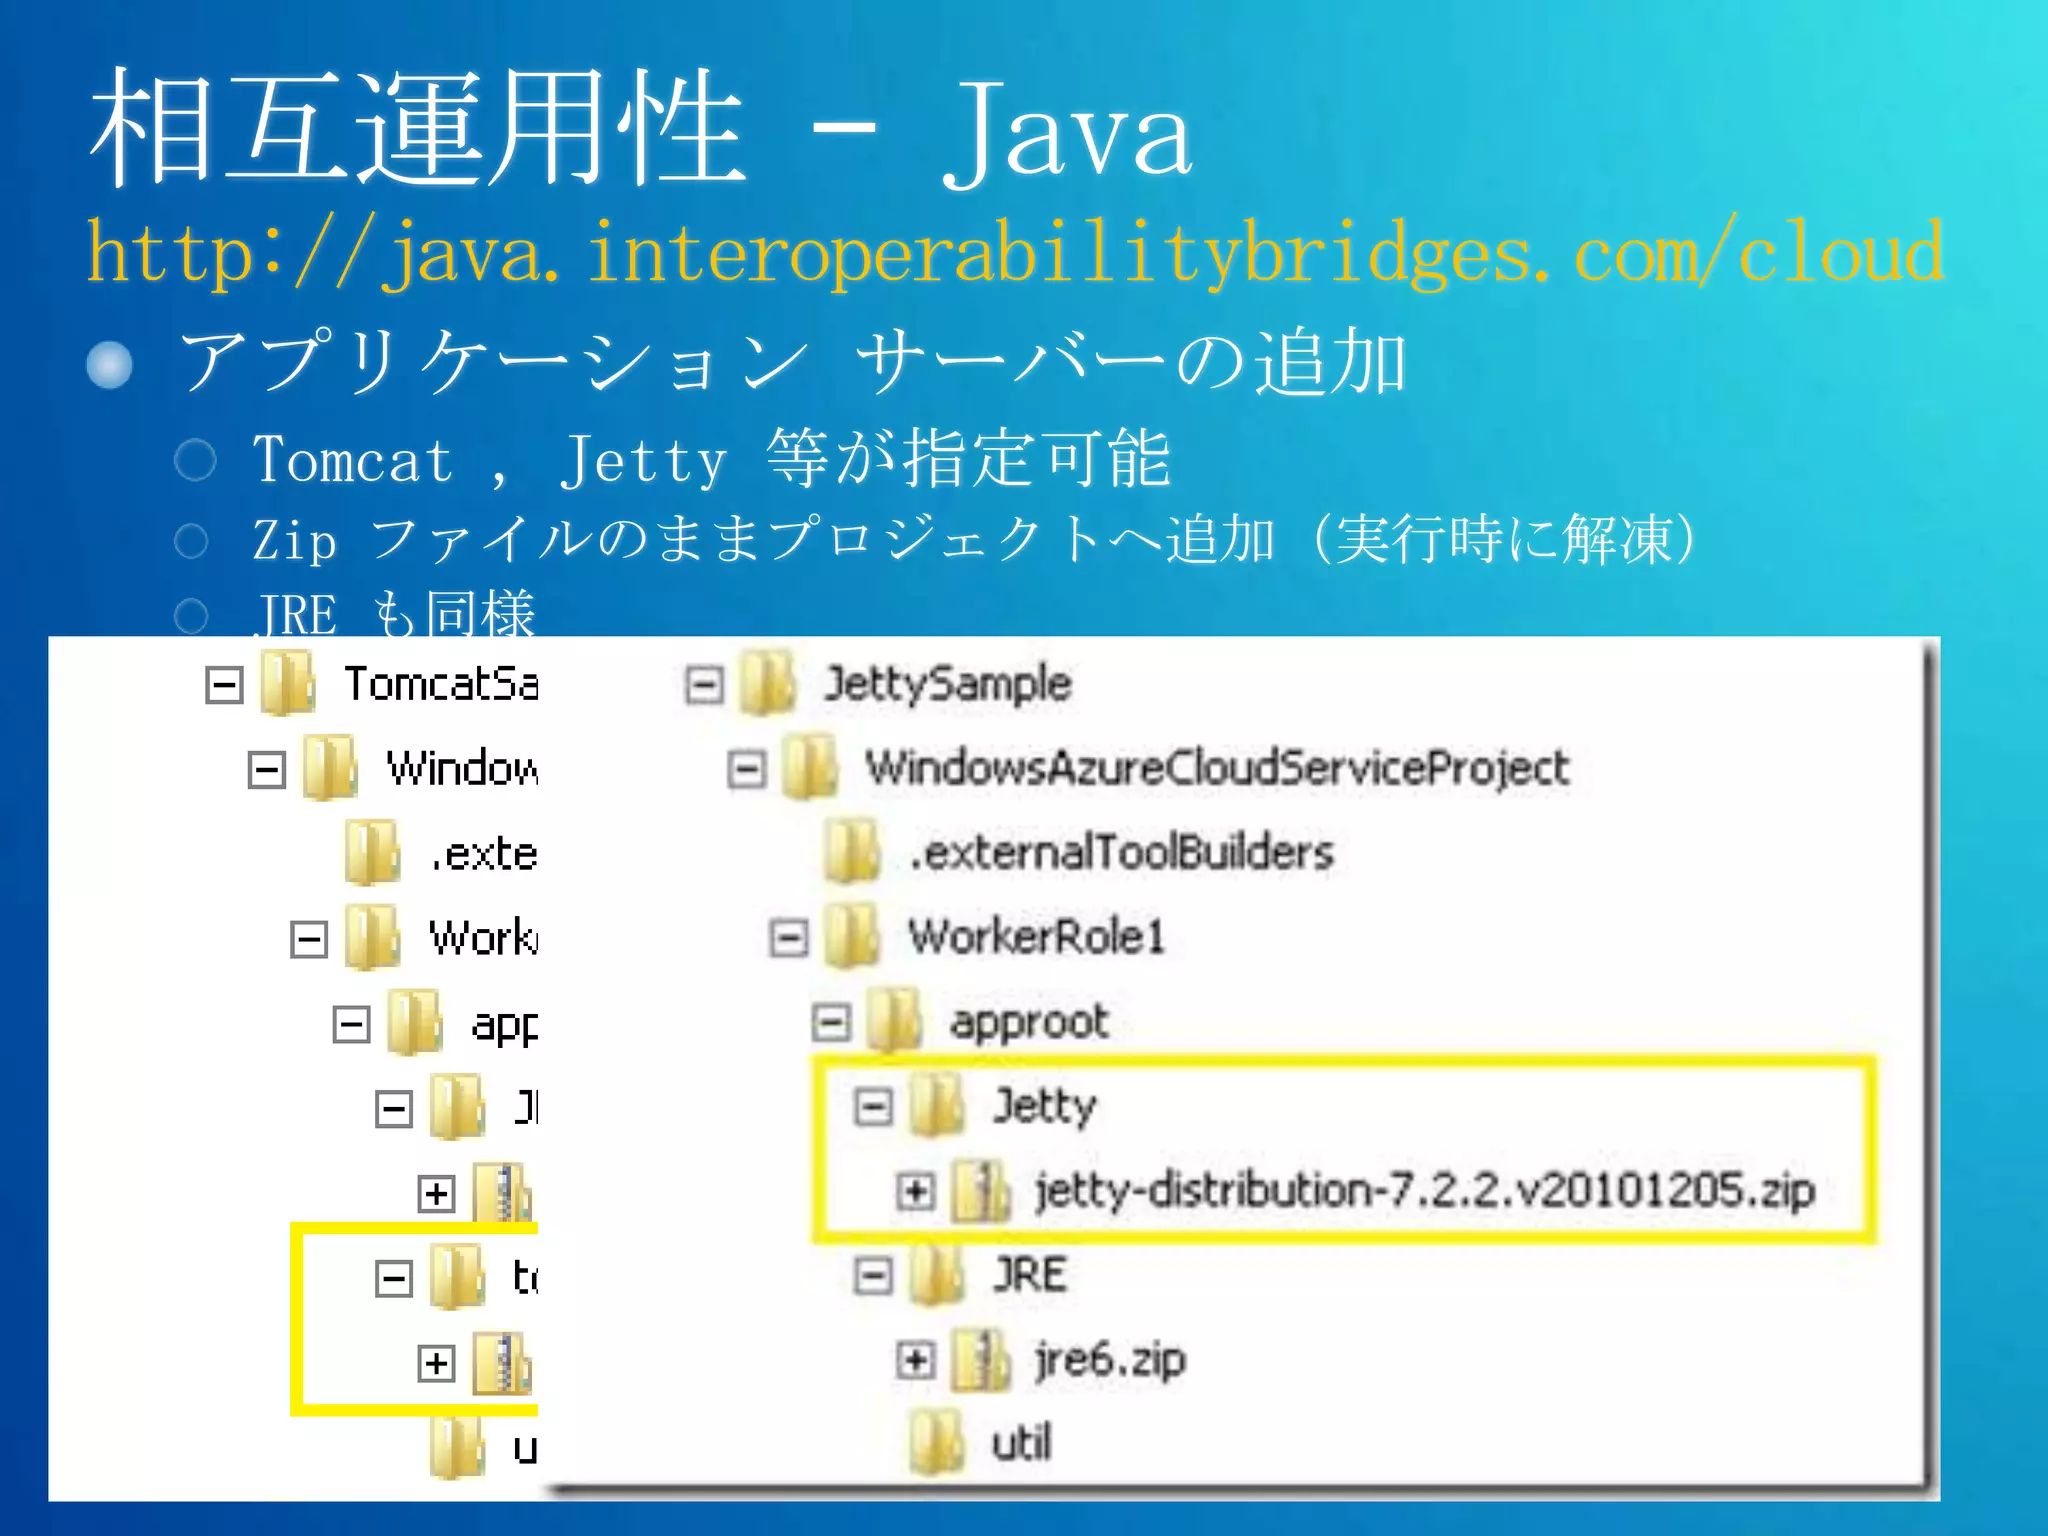
Task: Select the WindowsAzureCloudServiceProject folder icon
Action: (x=810, y=767)
